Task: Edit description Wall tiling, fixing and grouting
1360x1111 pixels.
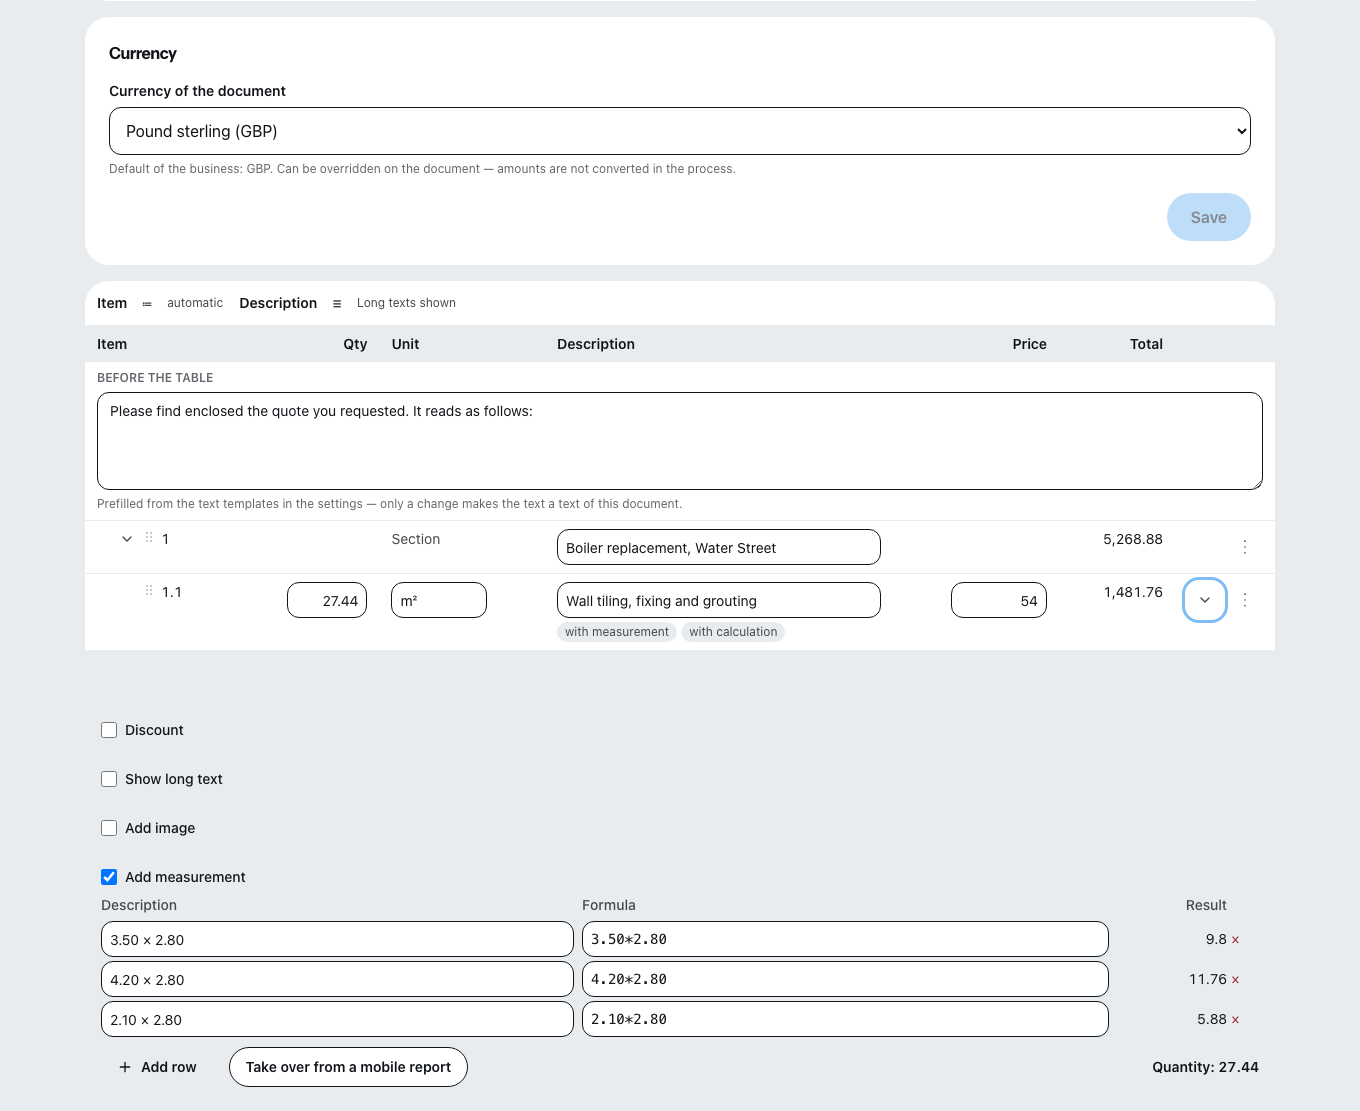Action: coord(719,600)
